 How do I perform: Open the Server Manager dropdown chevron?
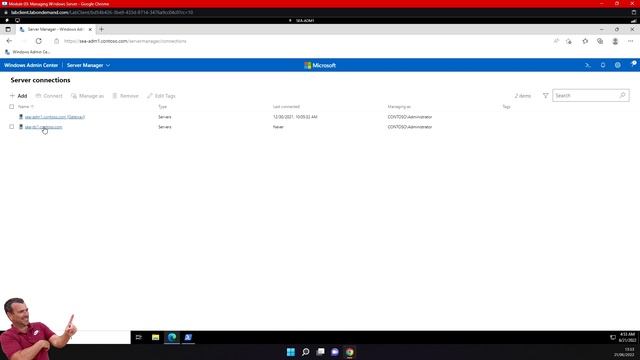[108, 65]
